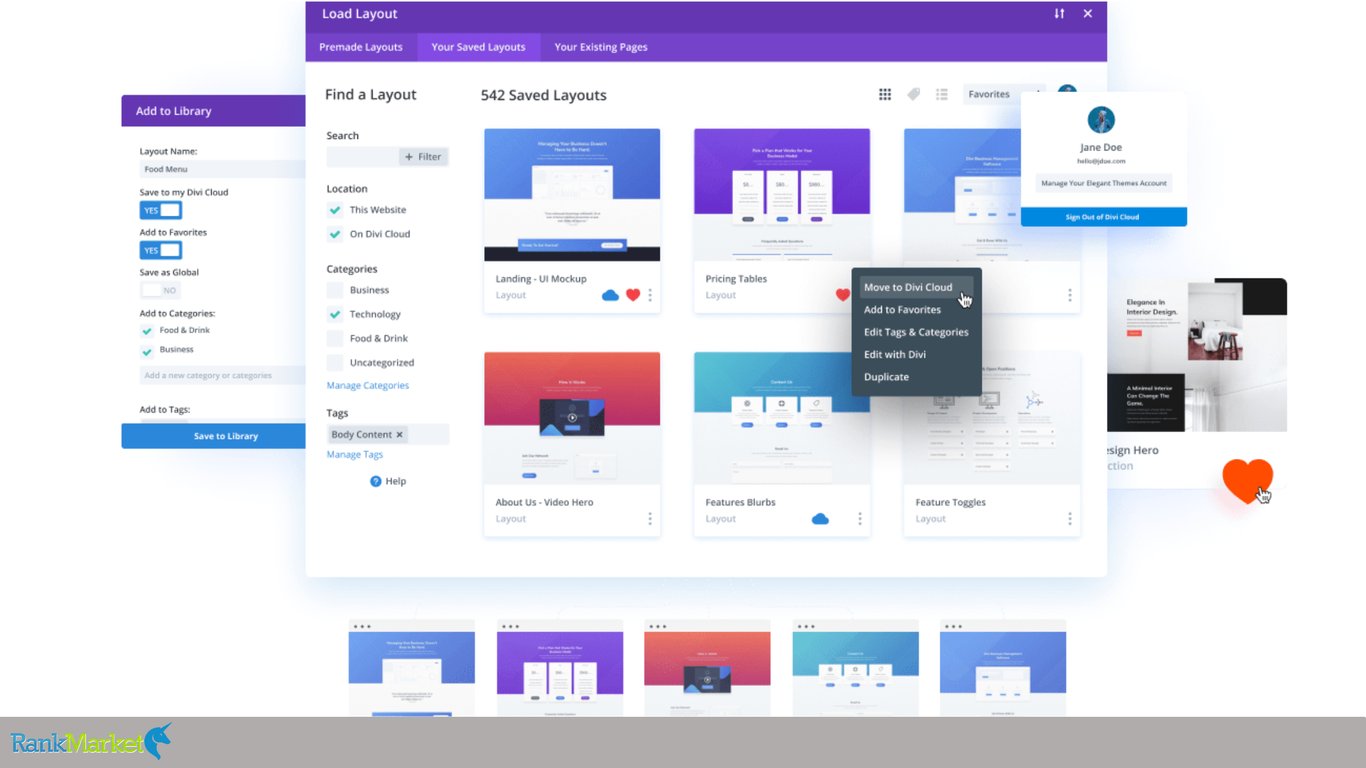Uncheck Food & Drink in Add to Library
This screenshot has width=1366, height=768.
147,330
